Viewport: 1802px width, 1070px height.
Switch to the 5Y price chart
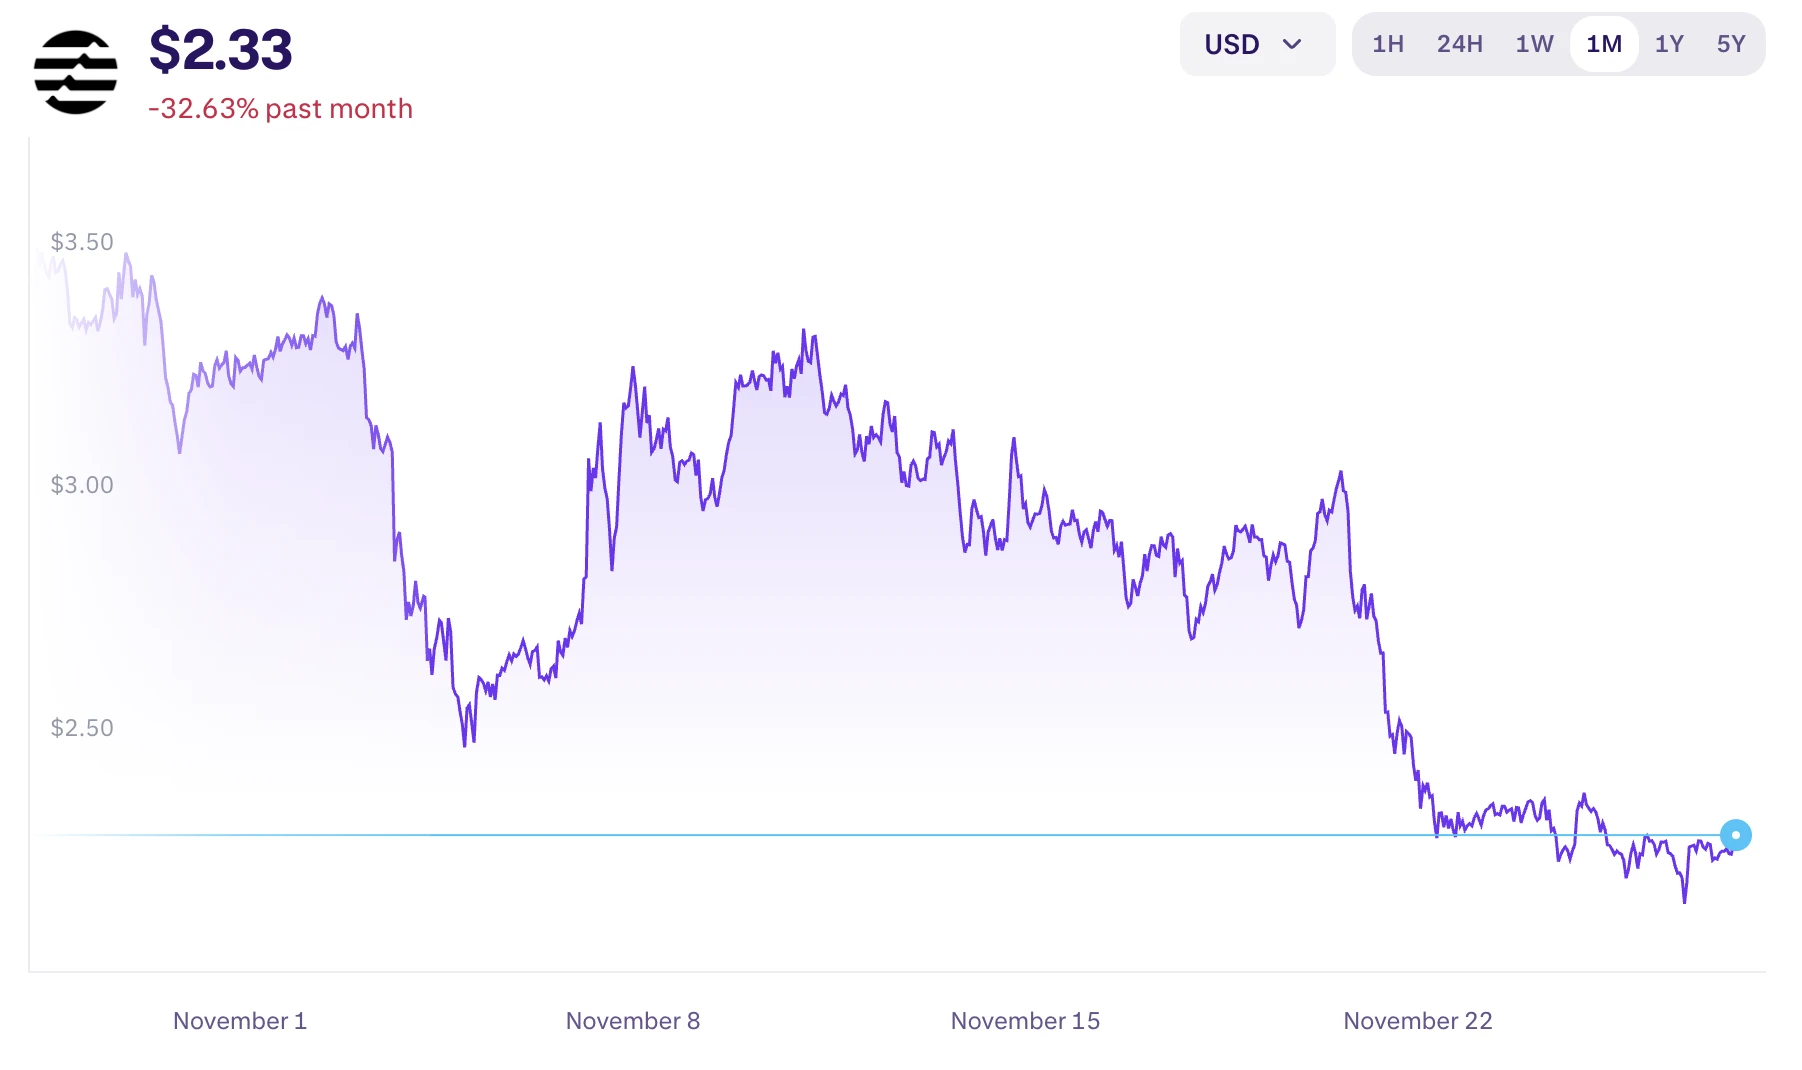(1731, 44)
